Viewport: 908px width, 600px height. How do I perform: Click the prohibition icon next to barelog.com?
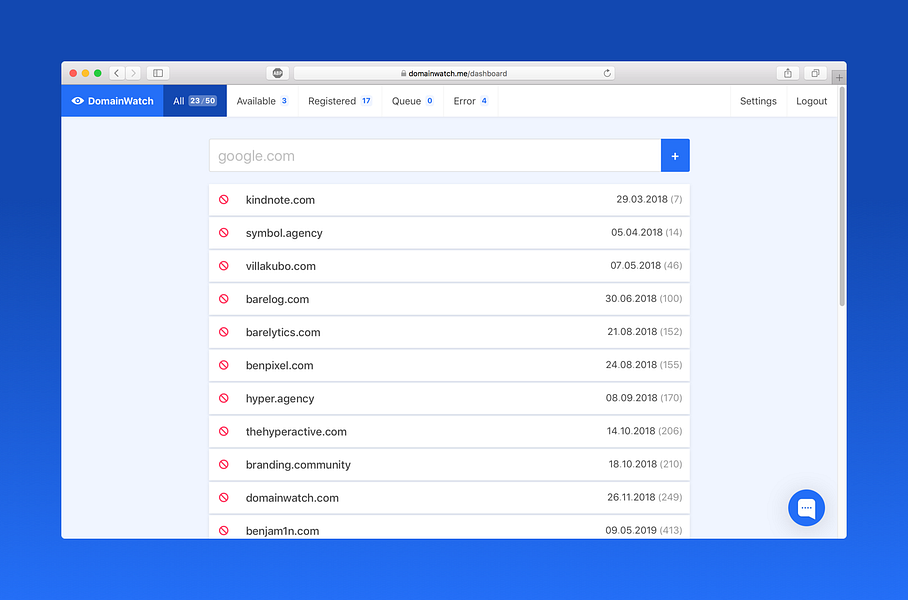coord(224,299)
